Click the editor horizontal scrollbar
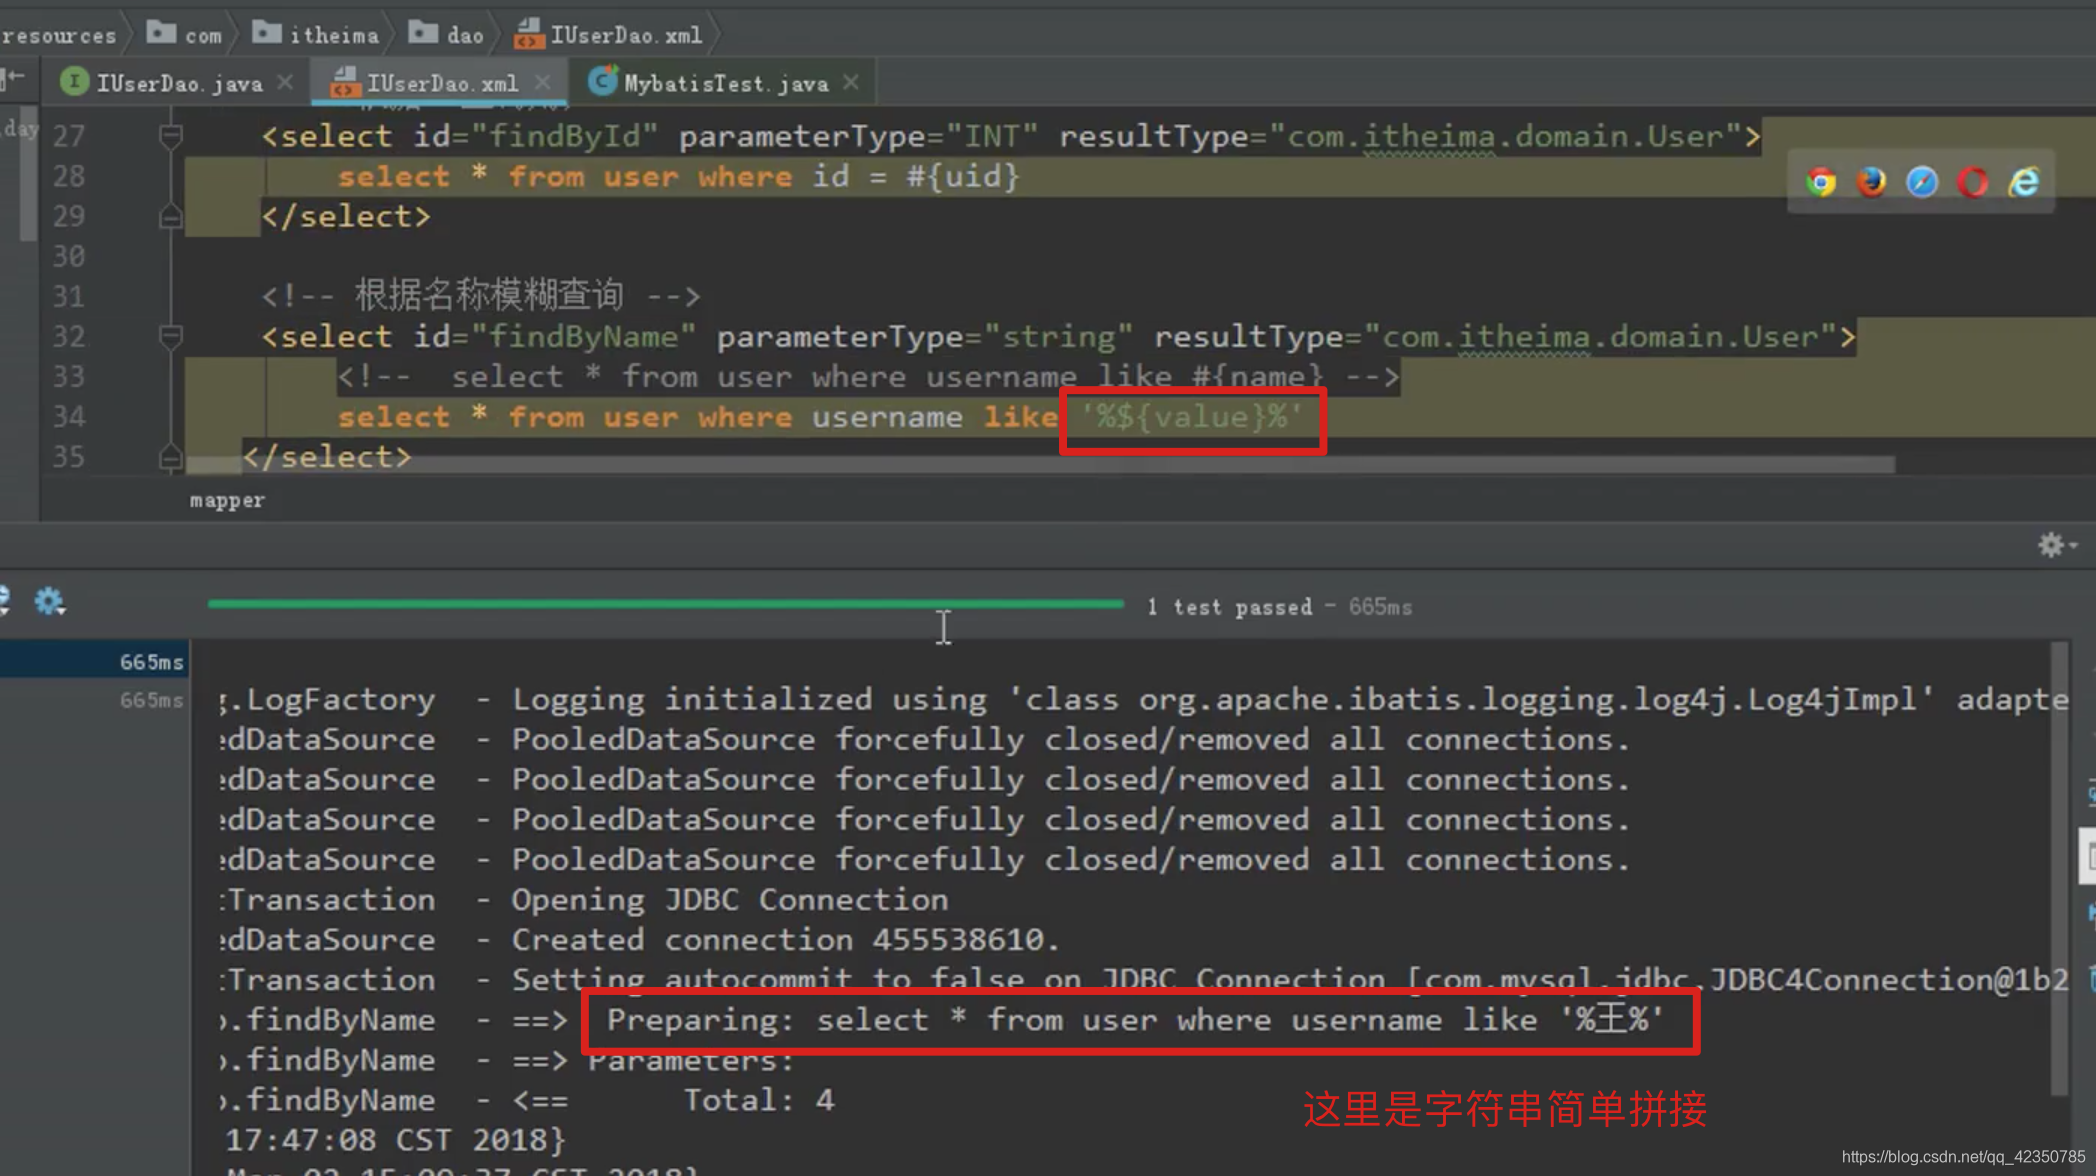The image size is (2096, 1176). (1040, 465)
